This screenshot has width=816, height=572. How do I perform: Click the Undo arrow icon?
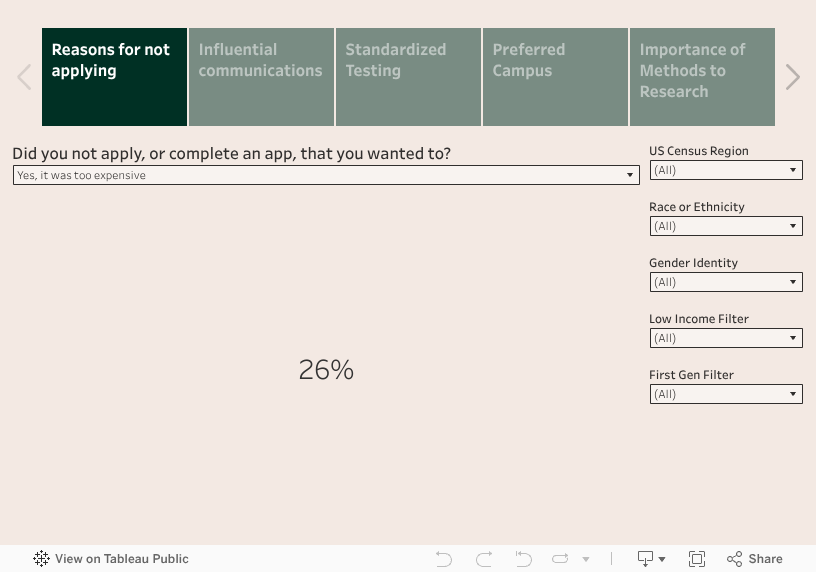pos(444,559)
